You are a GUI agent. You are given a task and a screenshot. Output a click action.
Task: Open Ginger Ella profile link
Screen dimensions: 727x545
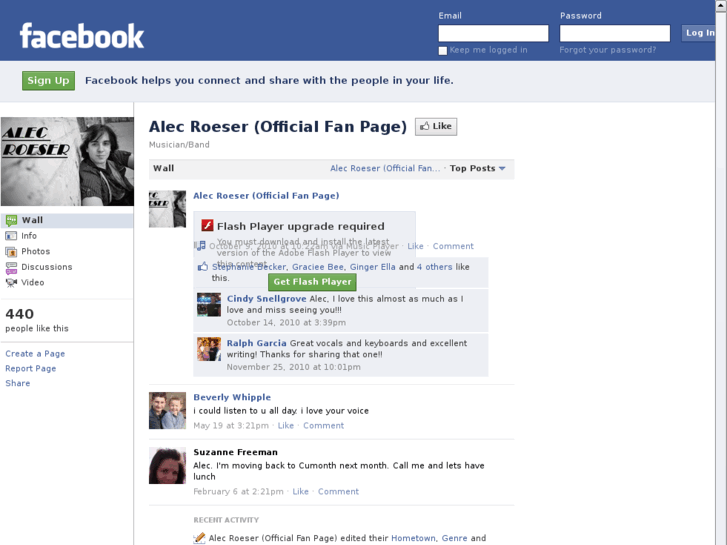point(372,267)
